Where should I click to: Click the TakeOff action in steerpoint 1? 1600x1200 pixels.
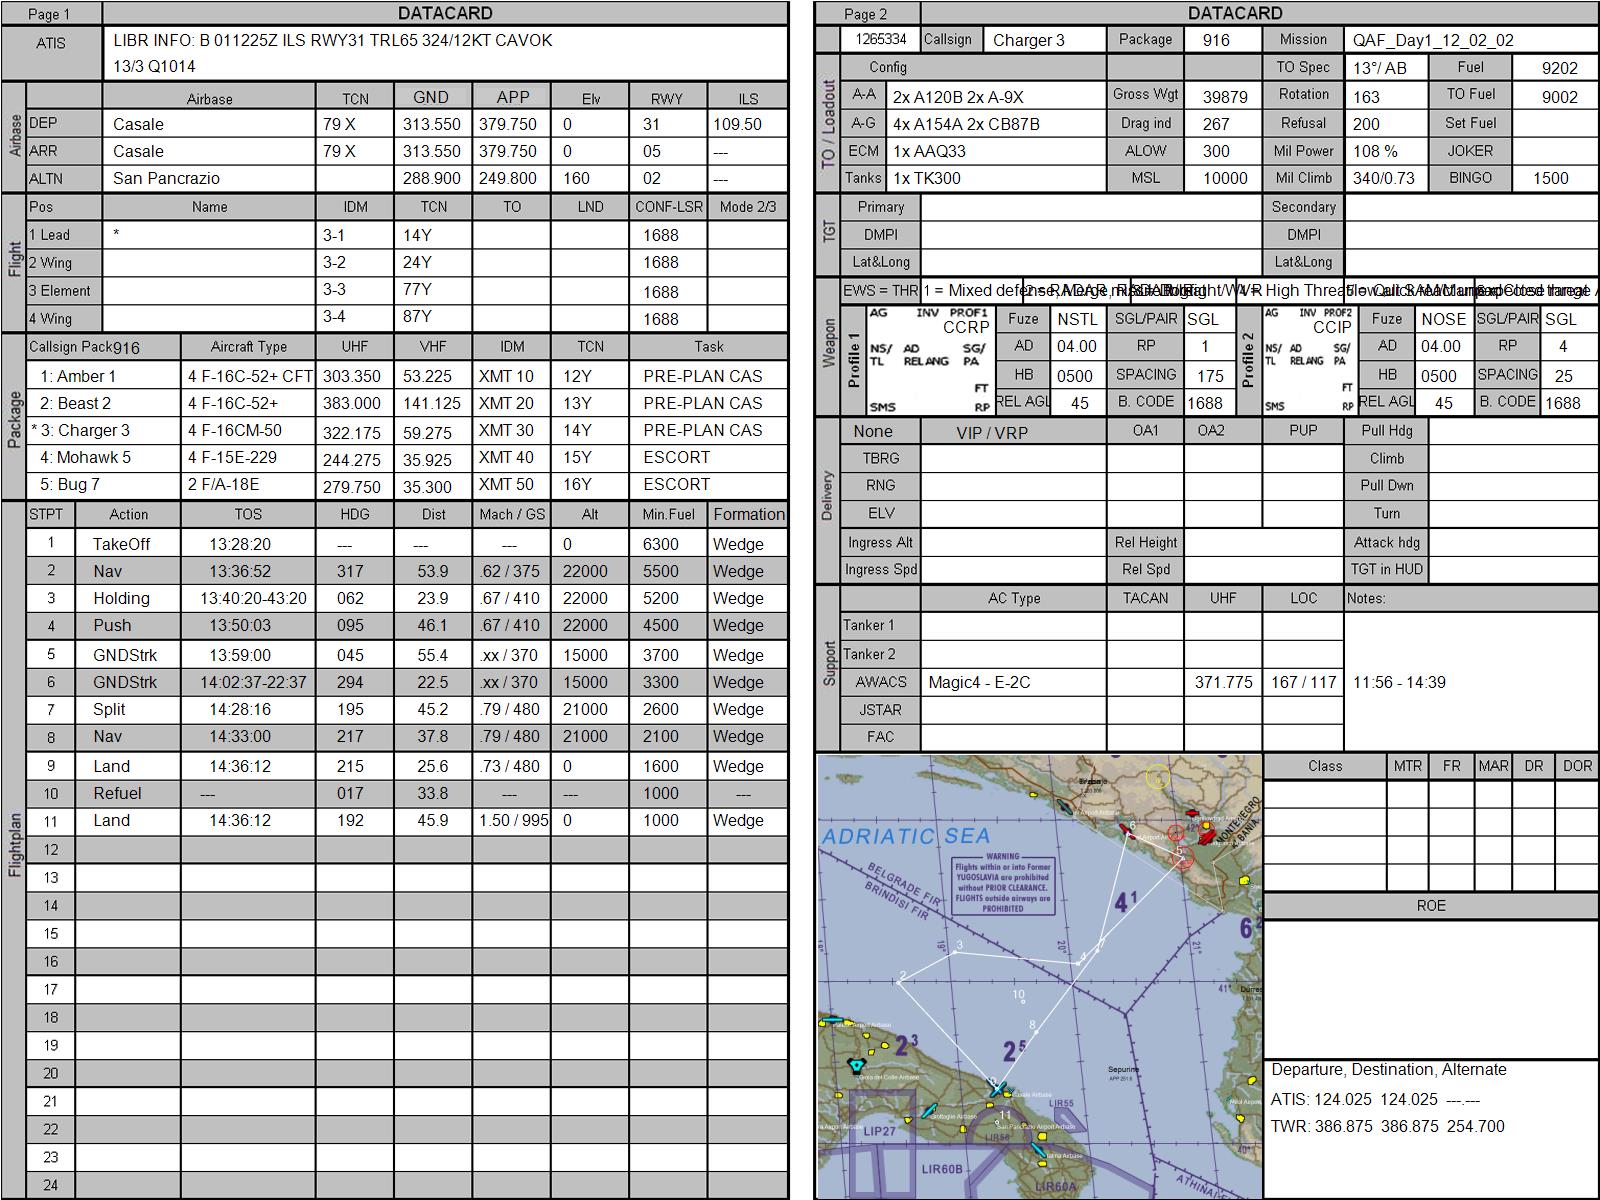pyautogui.click(x=122, y=544)
